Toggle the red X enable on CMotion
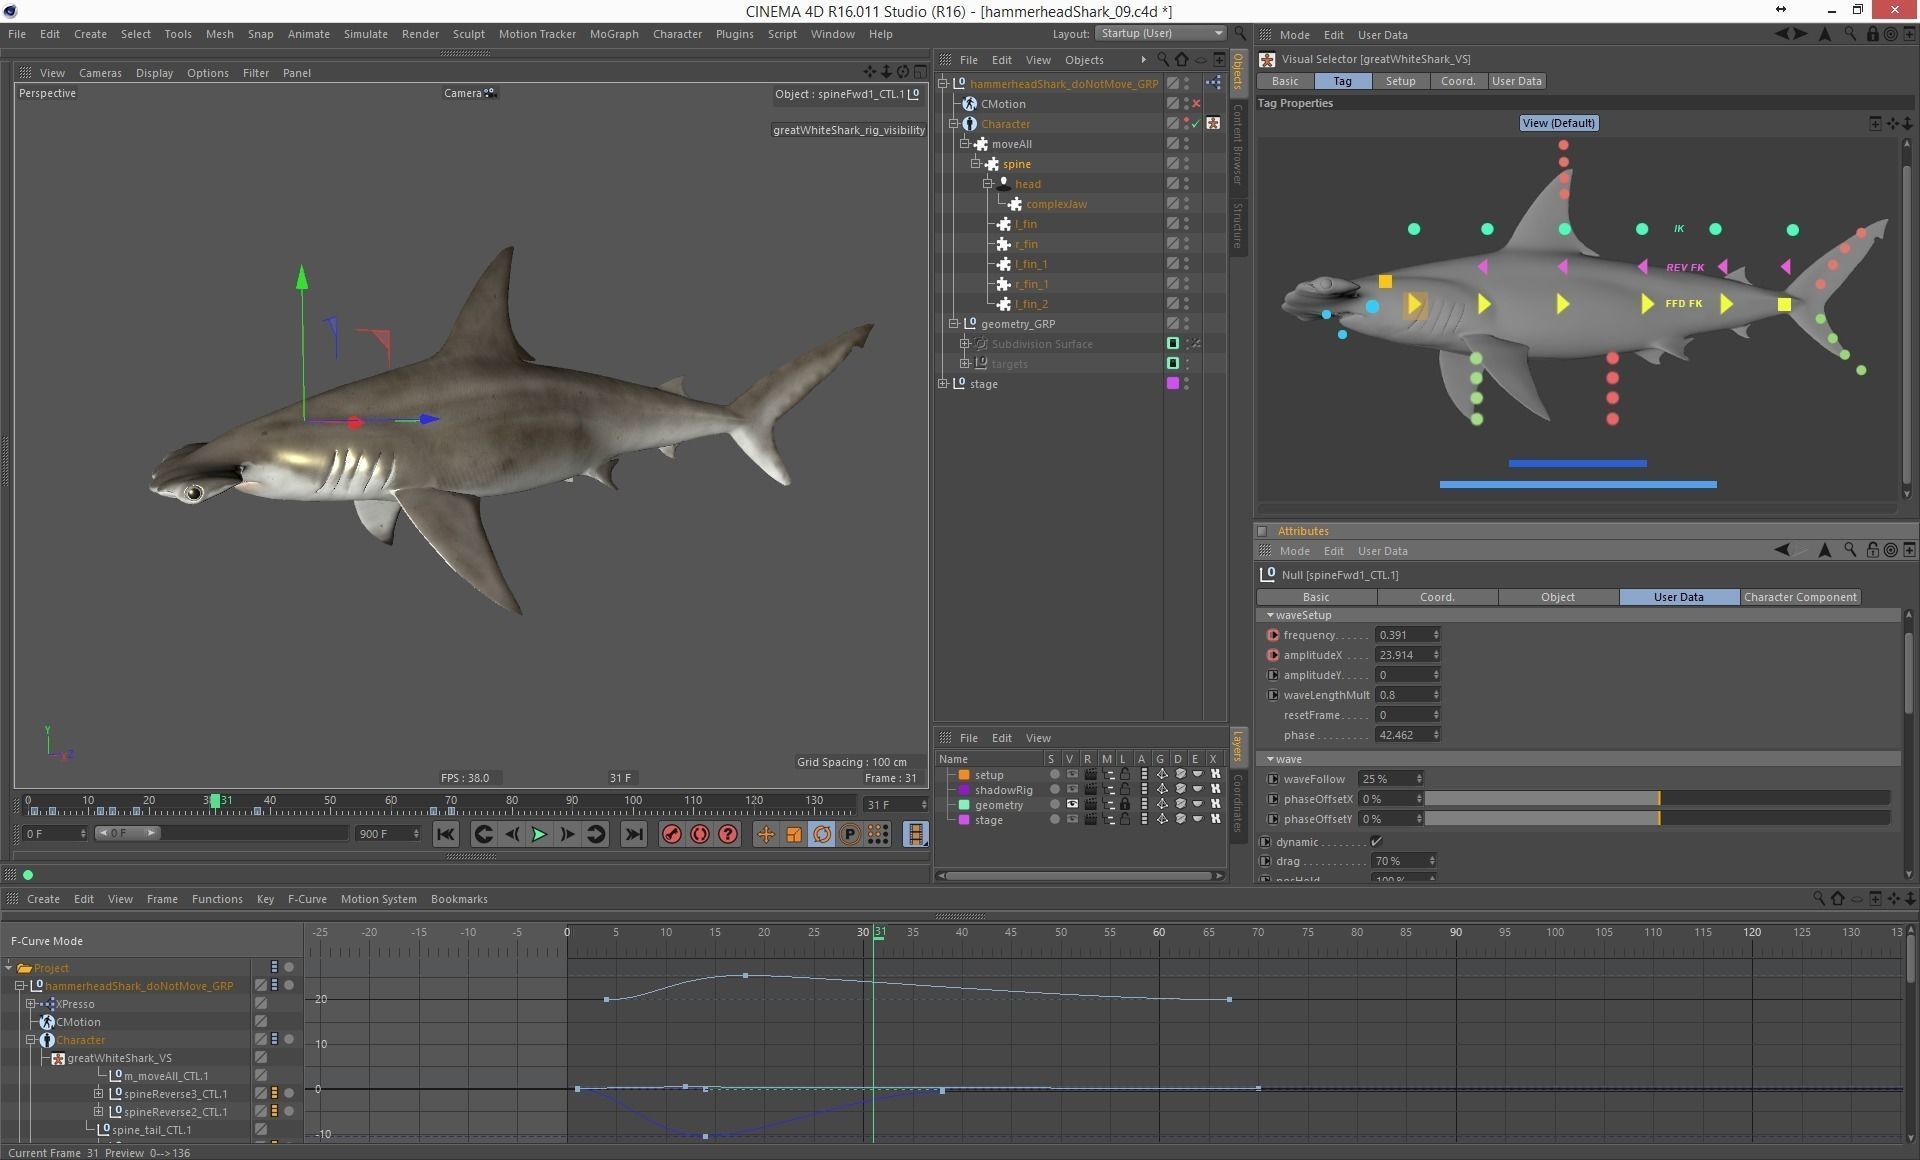 pos(1196,104)
